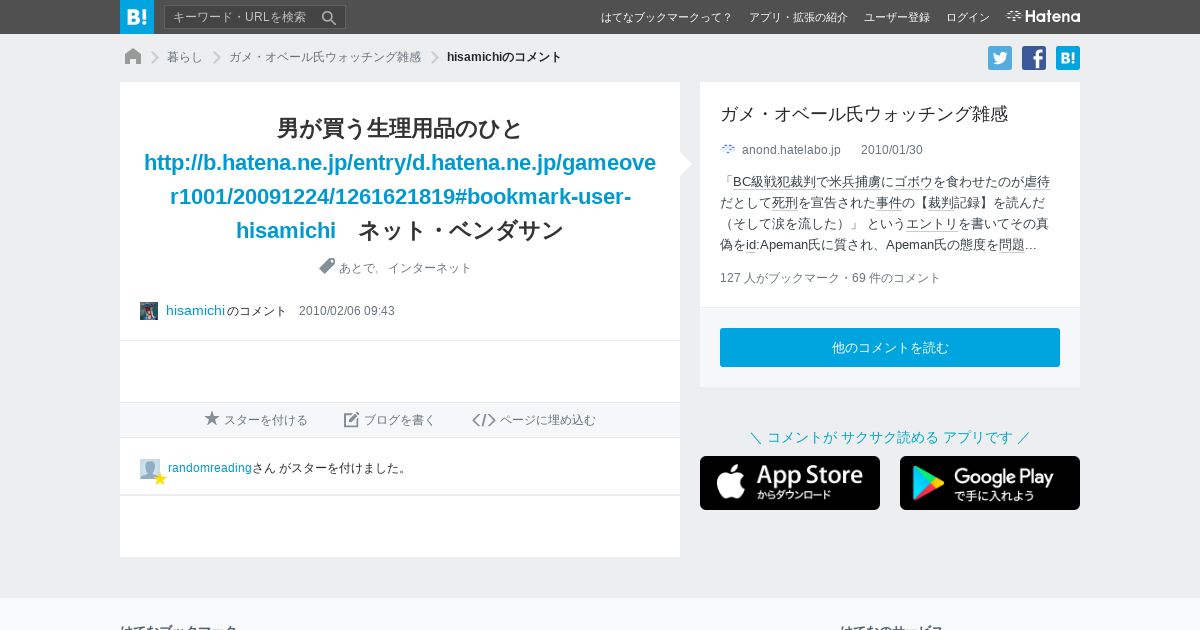Click 他のコメントを読む button
Screen dimensions: 1200x630
[x=890, y=347]
